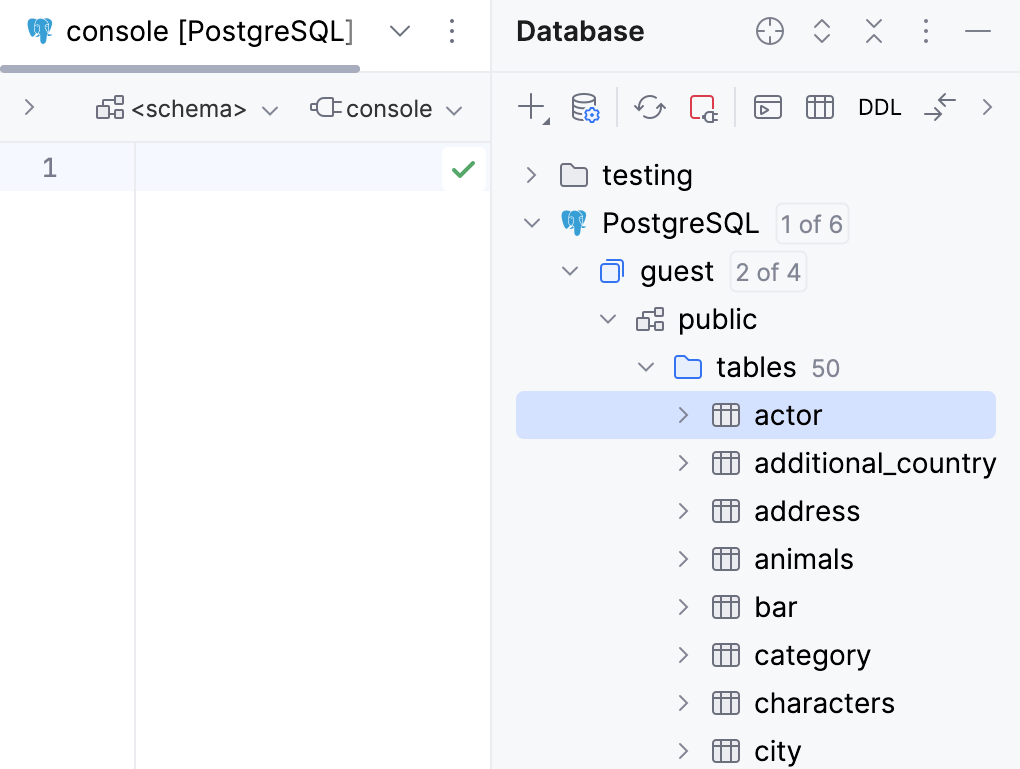Disconnect from the database
1020x769 pixels.
point(703,108)
